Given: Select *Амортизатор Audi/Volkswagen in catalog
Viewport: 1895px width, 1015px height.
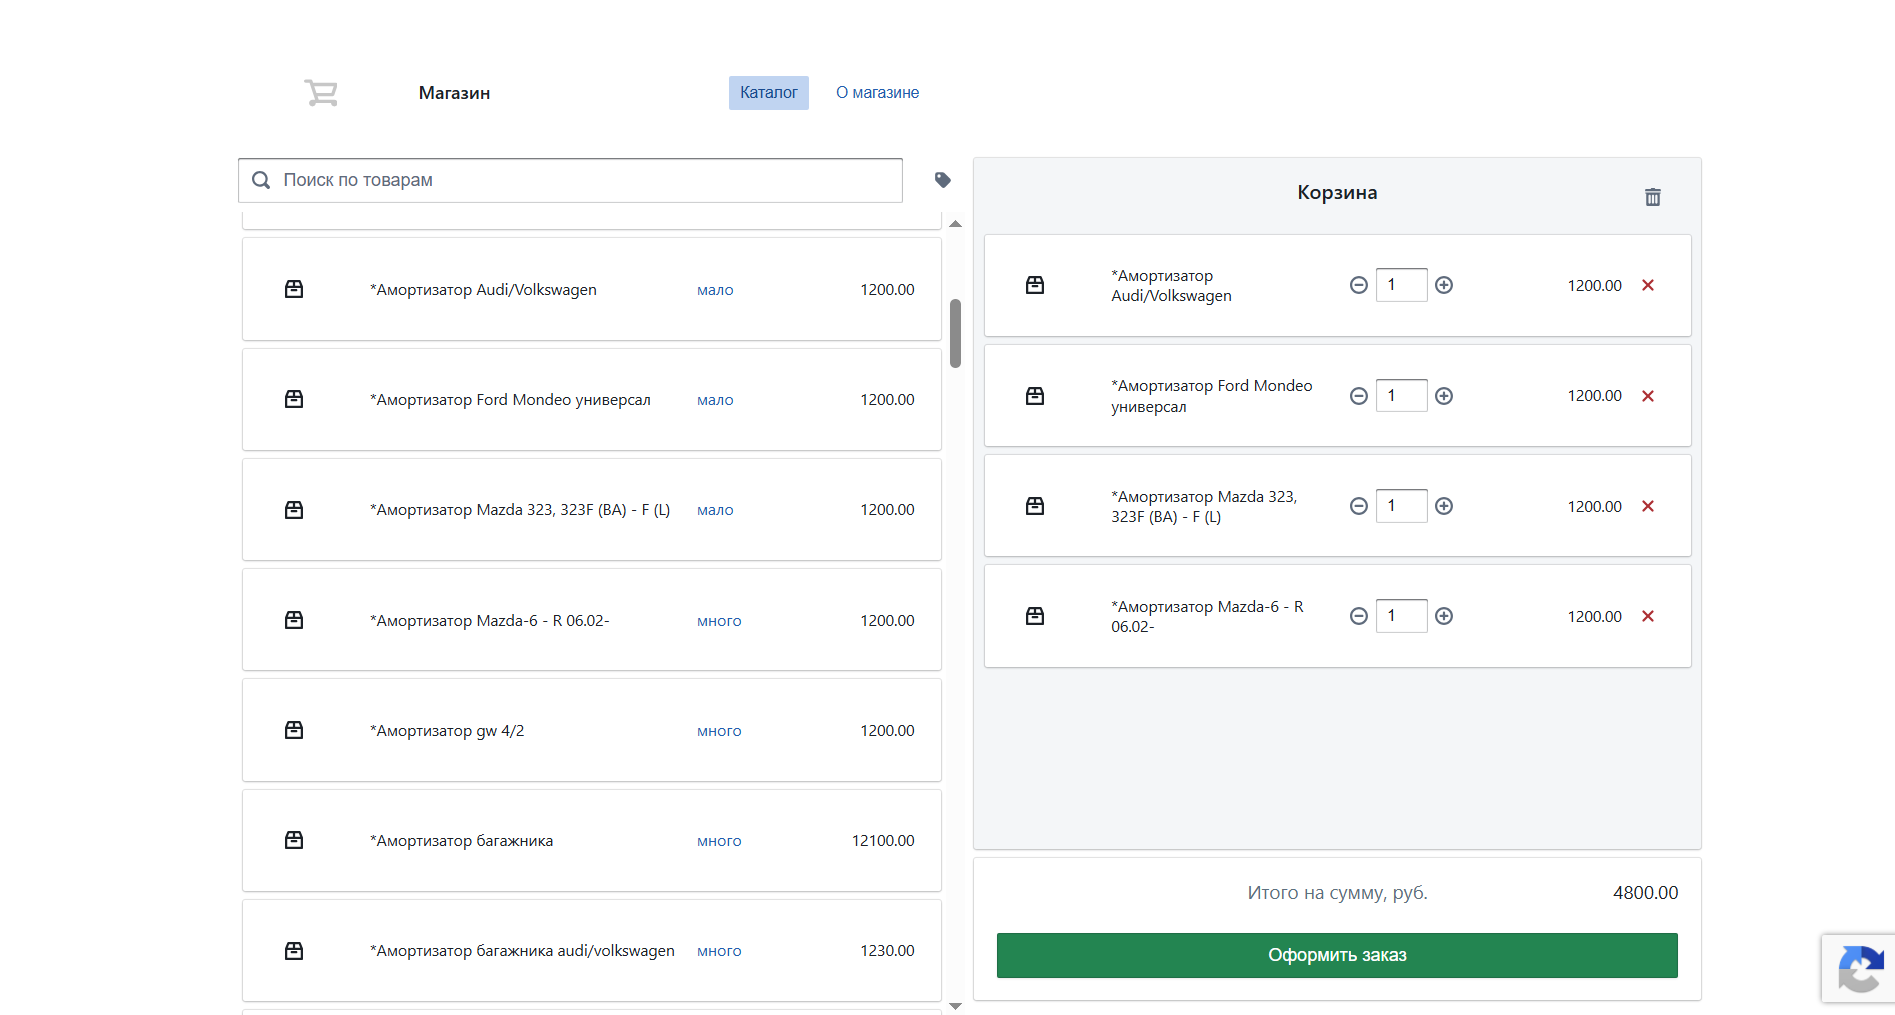Looking at the screenshot, I should (592, 289).
